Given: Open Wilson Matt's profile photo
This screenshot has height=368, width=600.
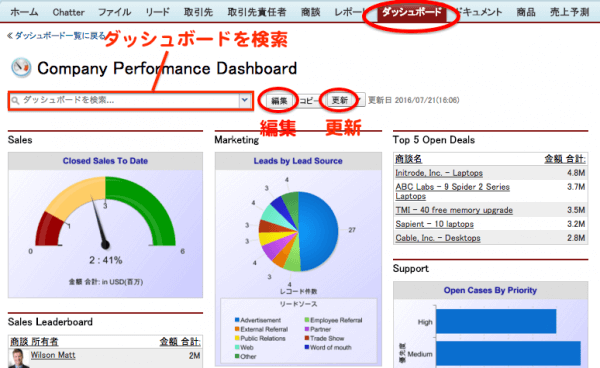Looking at the screenshot, I should click(19, 358).
